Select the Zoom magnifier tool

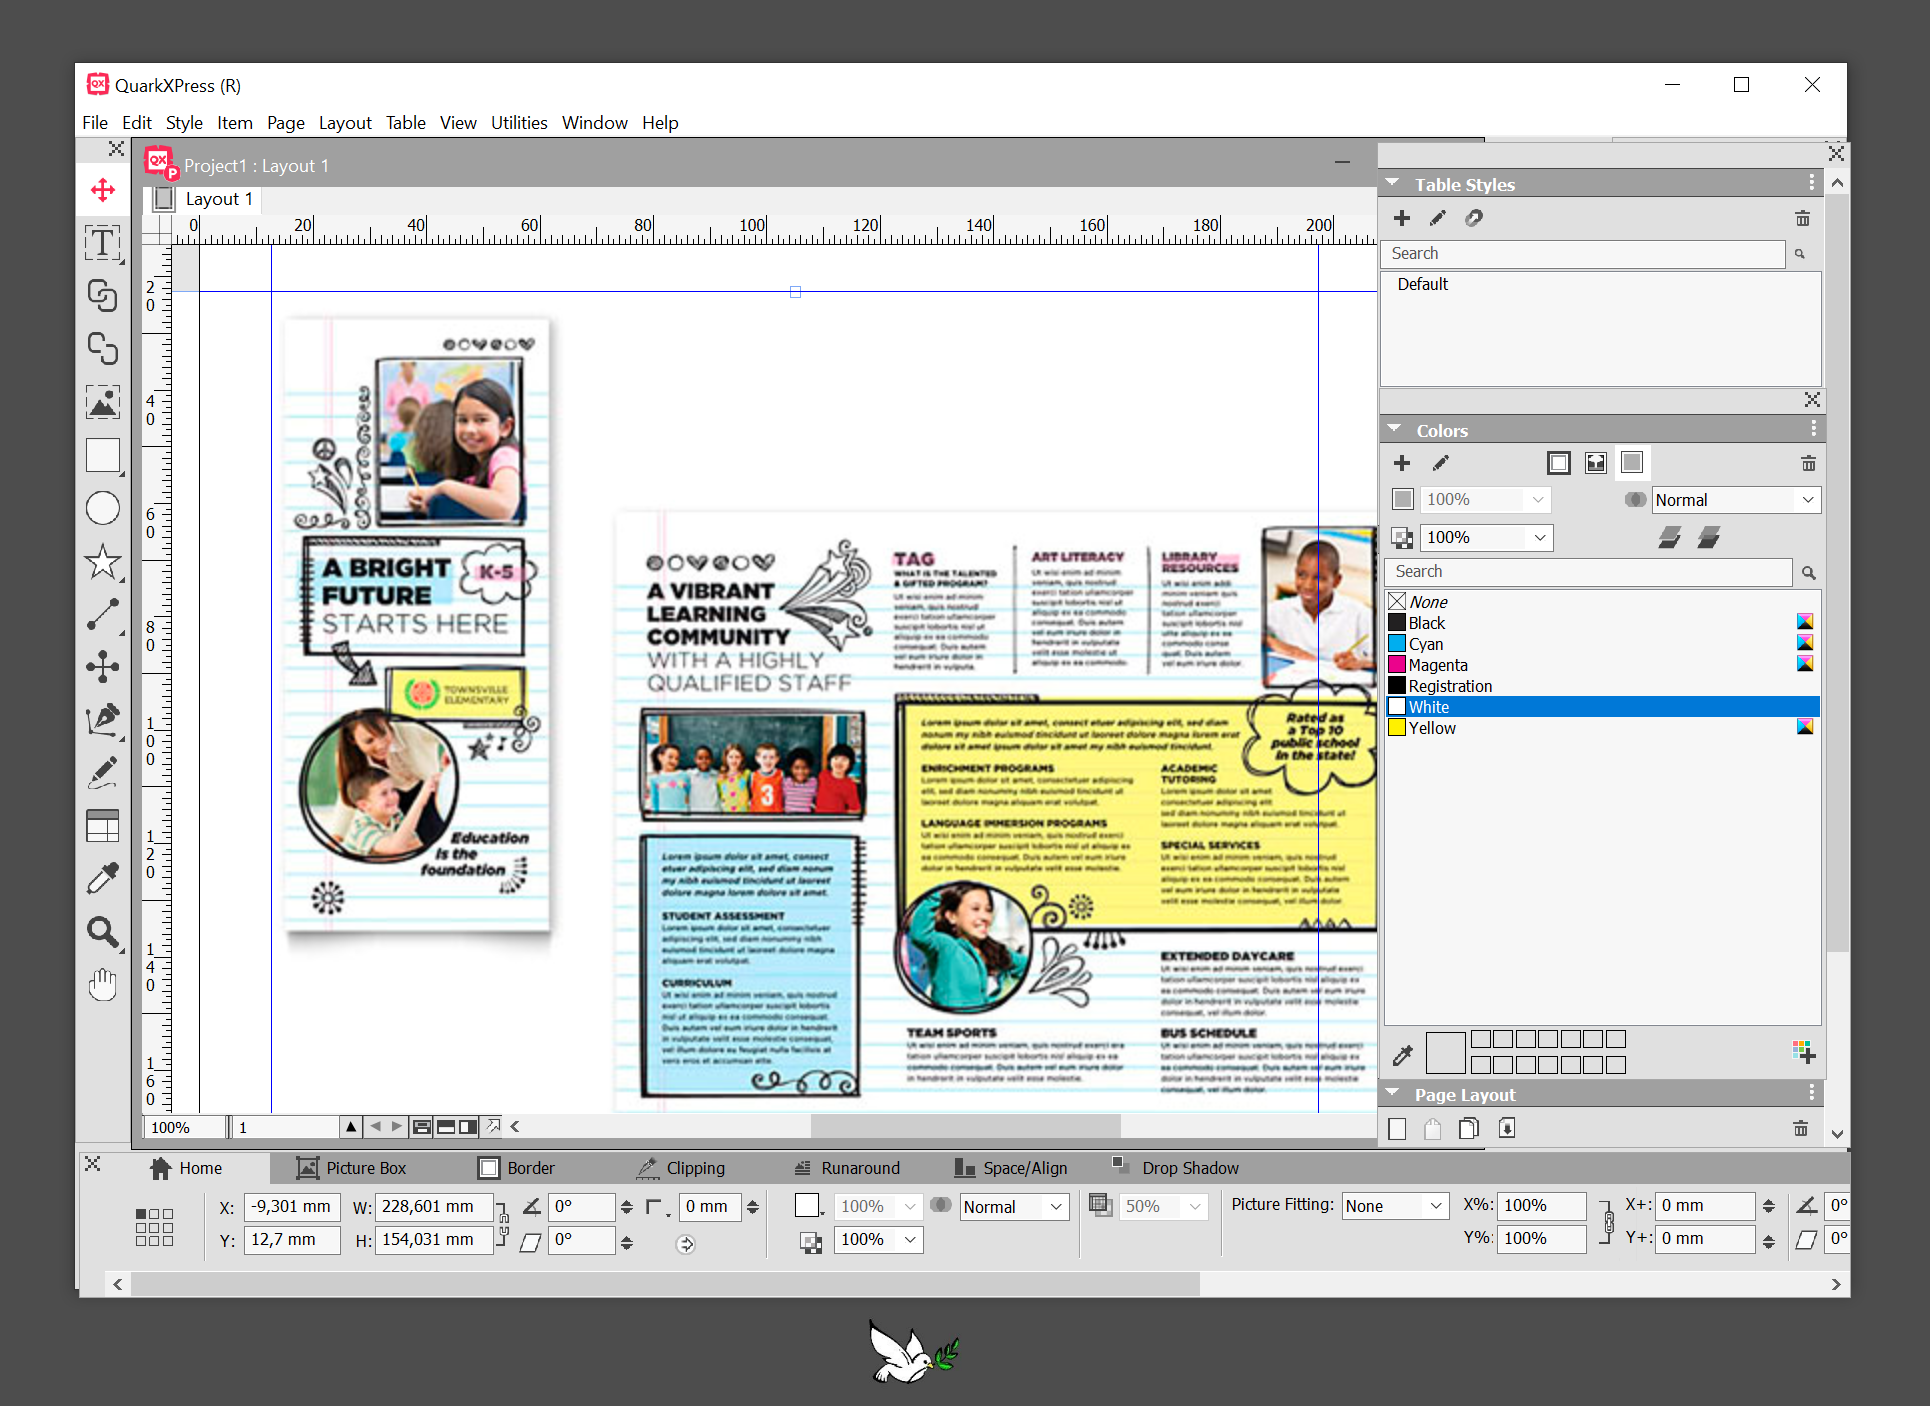(102, 932)
